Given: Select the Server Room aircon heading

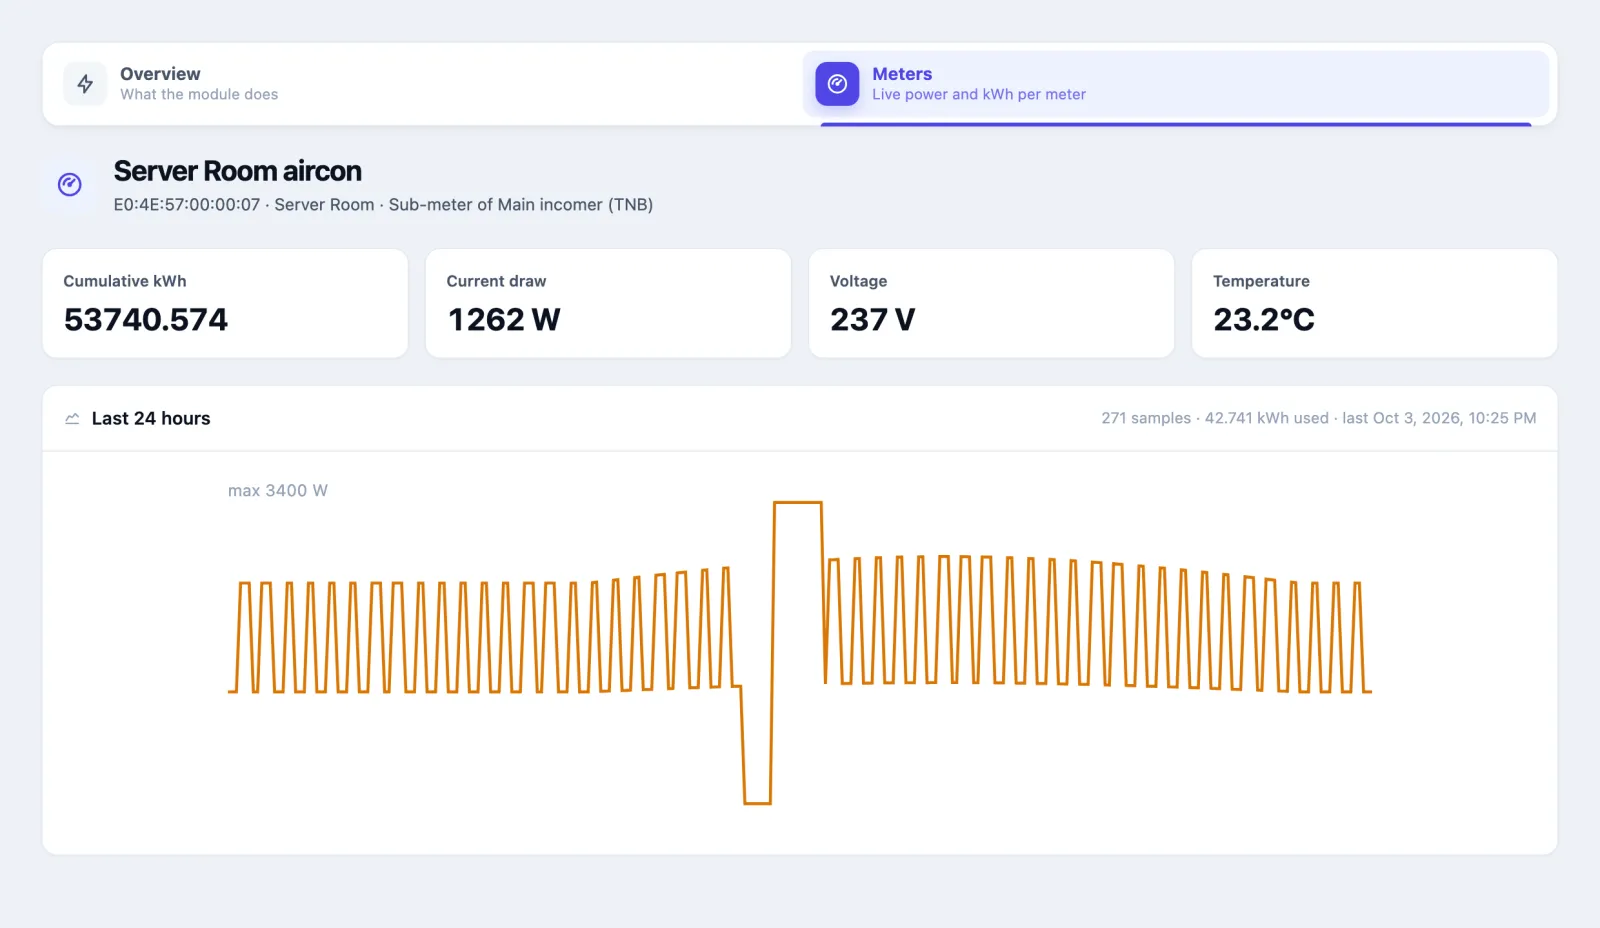Looking at the screenshot, I should coord(238,171).
